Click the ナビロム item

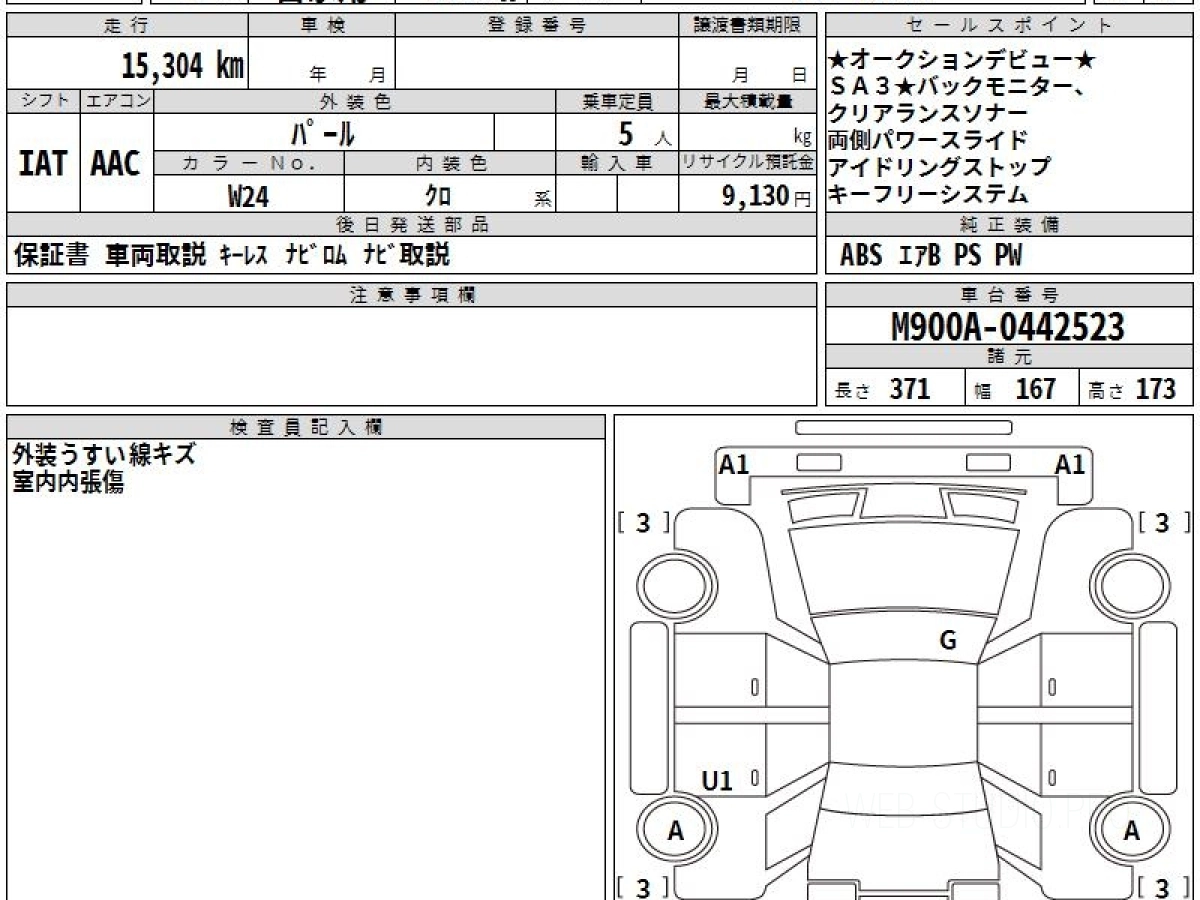316,255
